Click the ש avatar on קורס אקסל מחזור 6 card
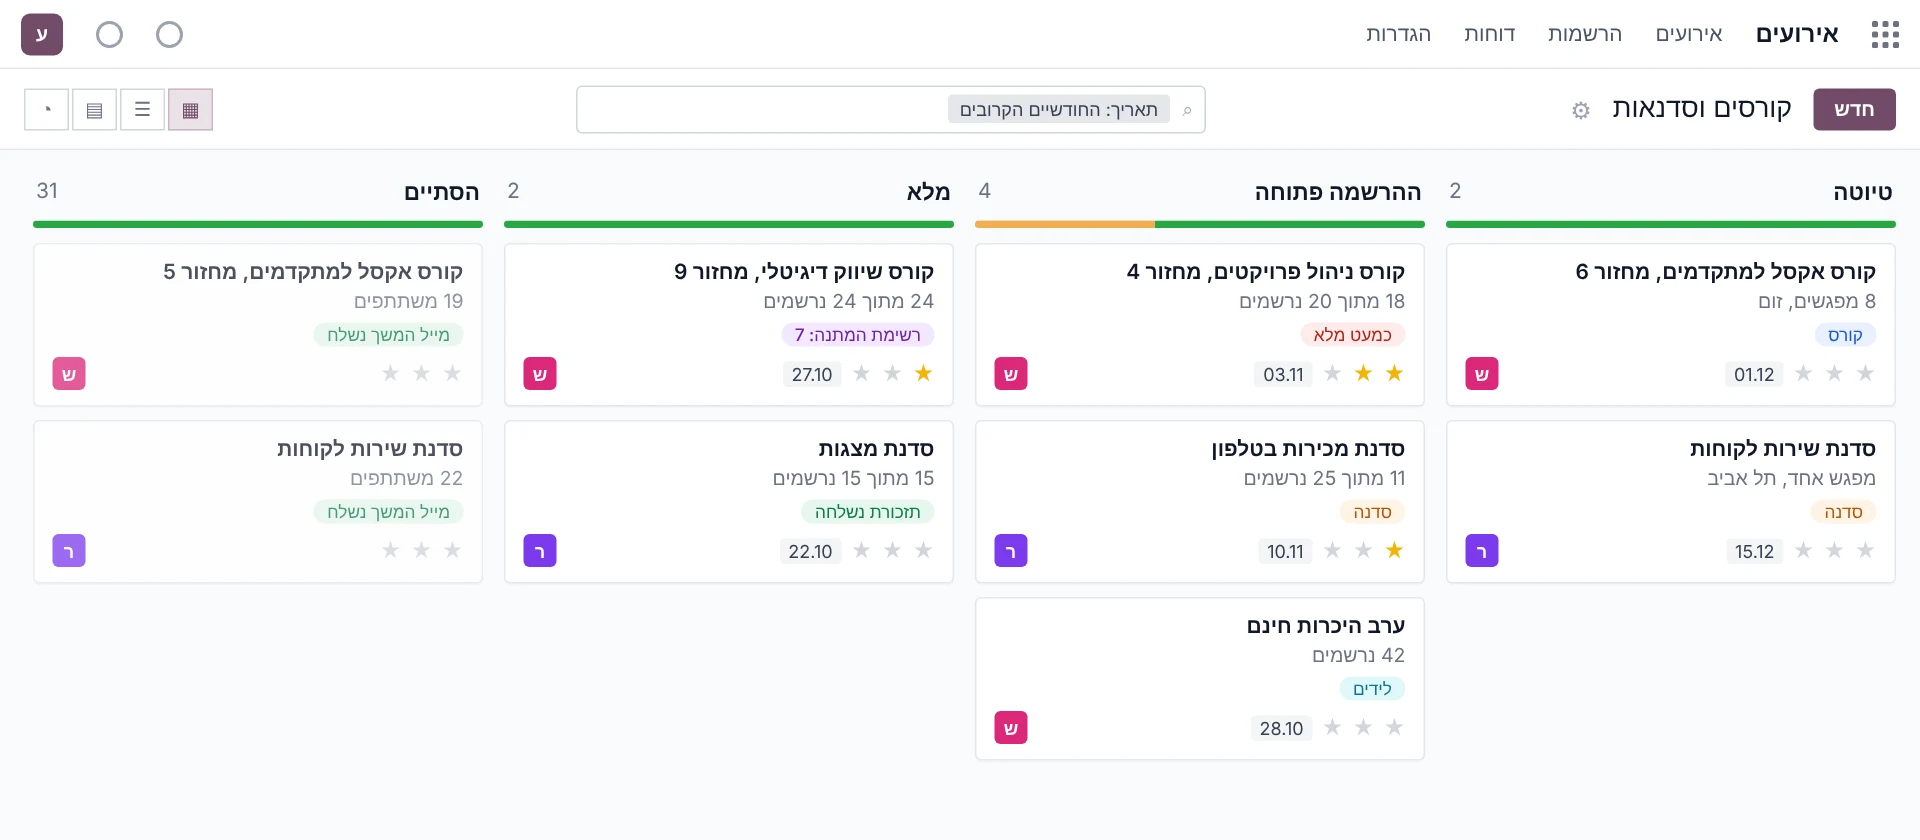The width and height of the screenshot is (1920, 840). pos(1482,374)
